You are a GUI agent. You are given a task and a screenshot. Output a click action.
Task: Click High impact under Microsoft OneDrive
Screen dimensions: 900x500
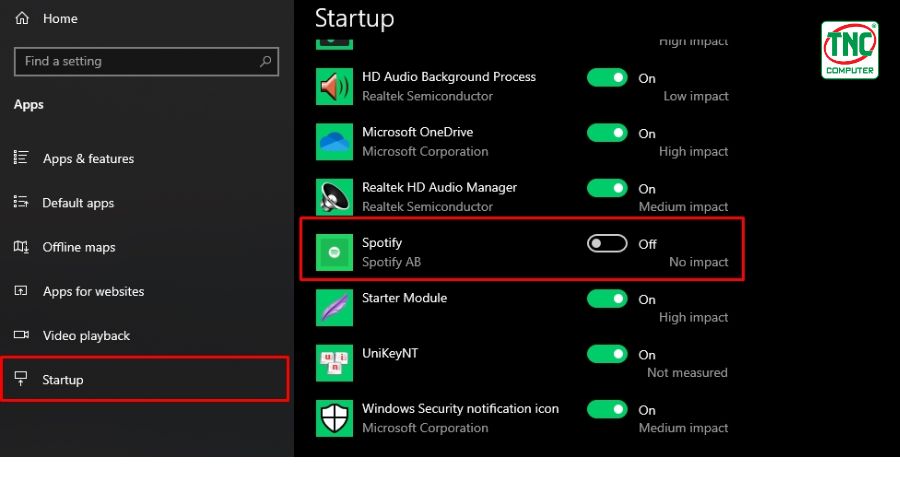693,152
